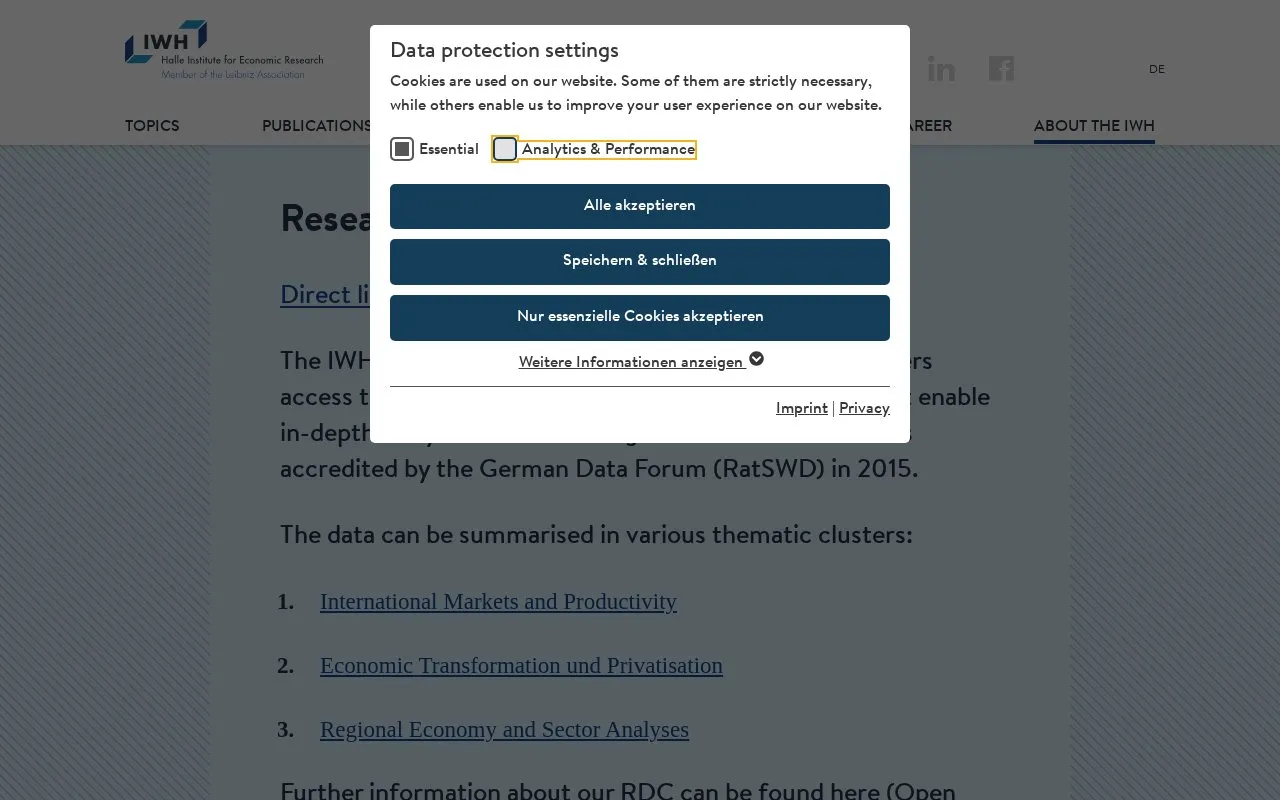Open the Facebook icon in header
1280x800 pixels.
1001,68
